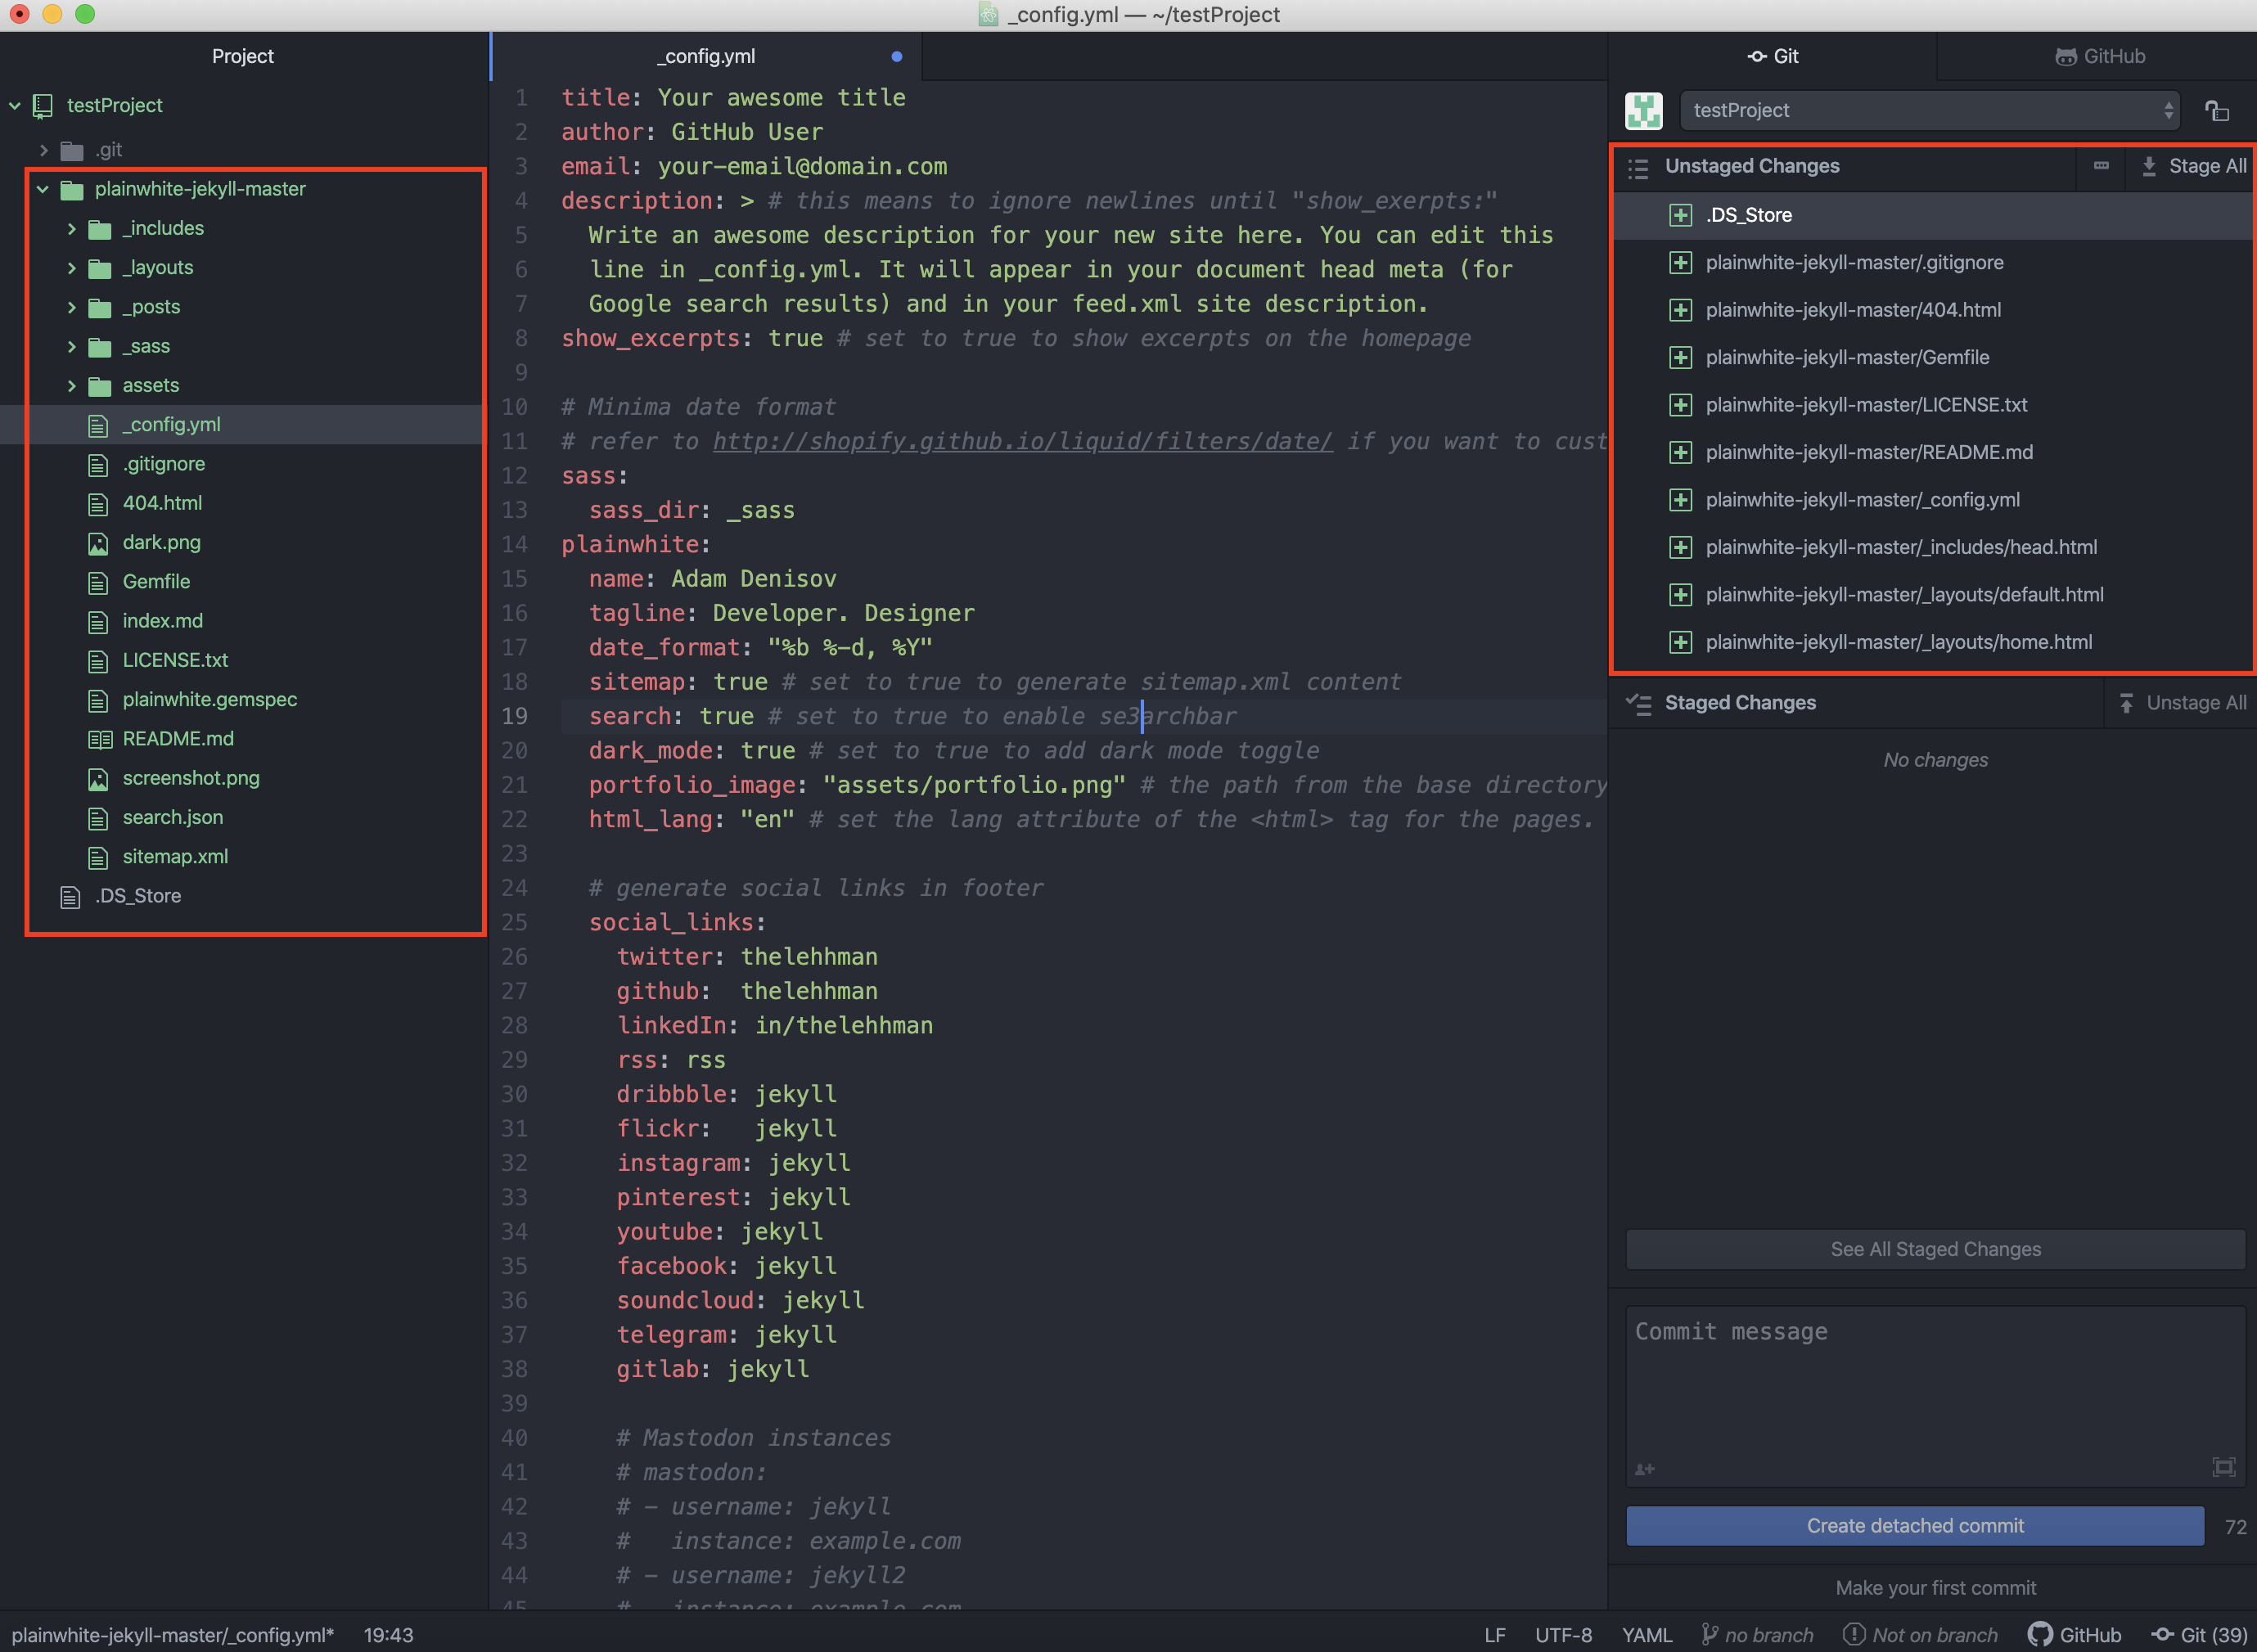Switch to the GitHub tab
This screenshot has height=1652, width=2257.
(x=2099, y=56)
